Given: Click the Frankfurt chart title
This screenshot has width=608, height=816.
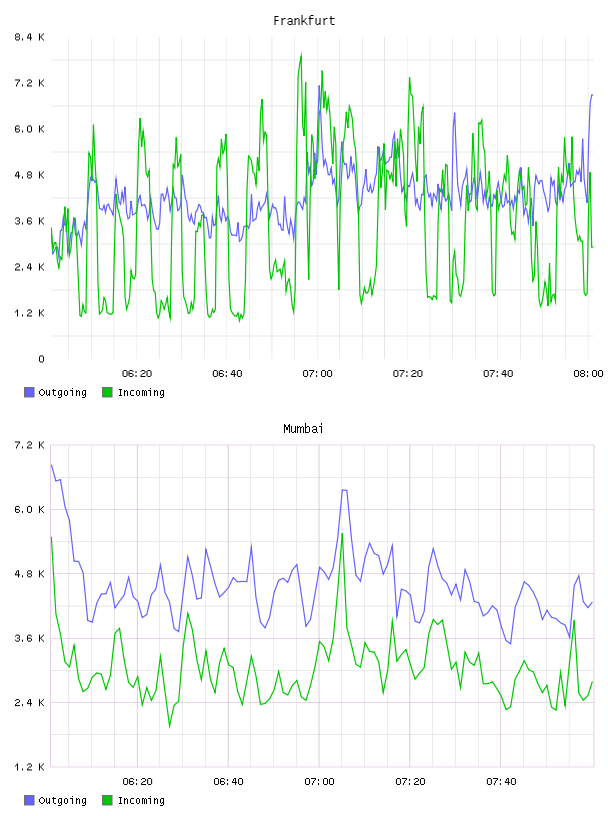Looking at the screenshot, I should pos(304,21).
